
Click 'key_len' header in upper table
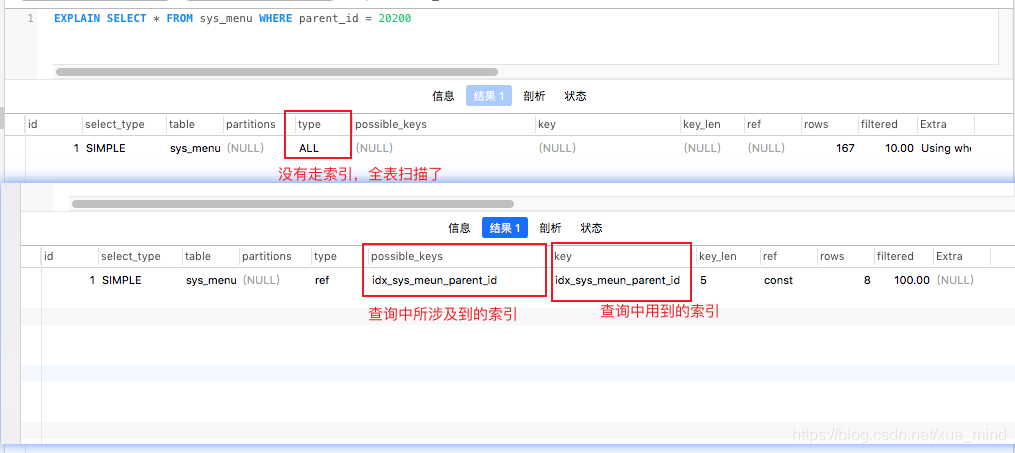702,124
